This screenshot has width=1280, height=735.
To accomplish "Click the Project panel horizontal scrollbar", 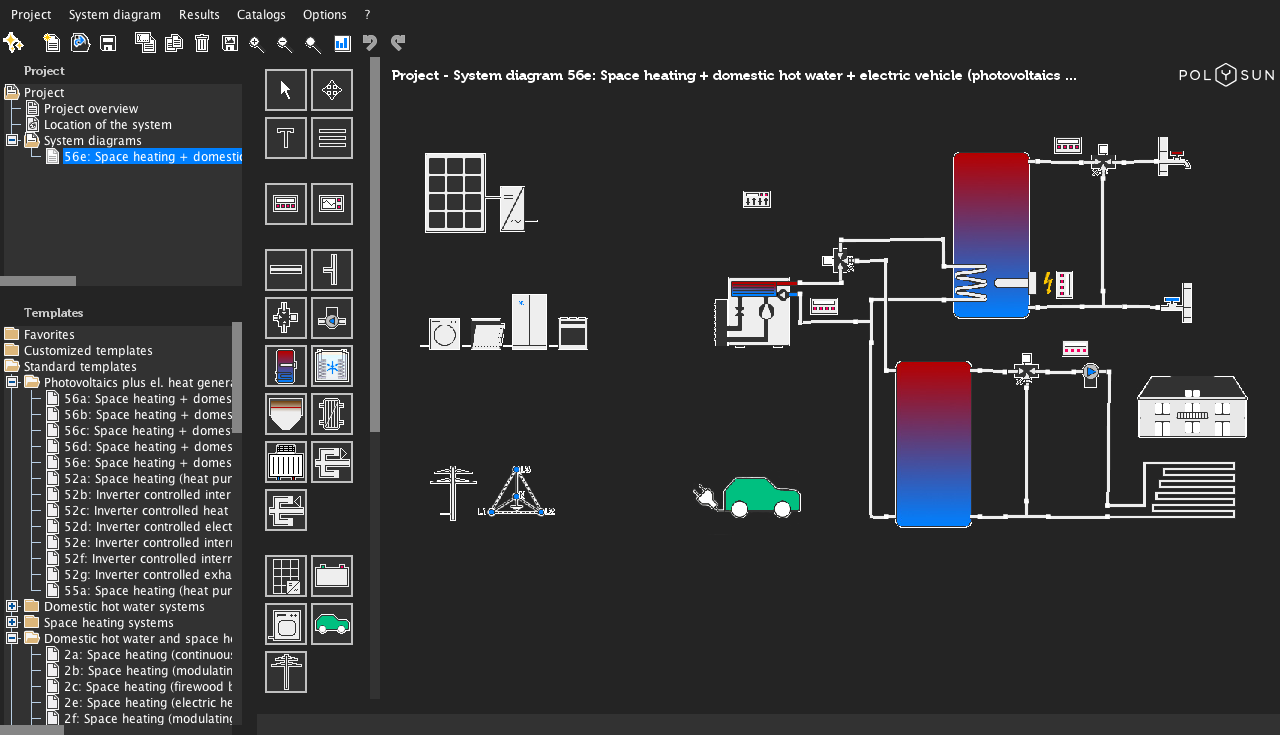I will click(38, 281).
